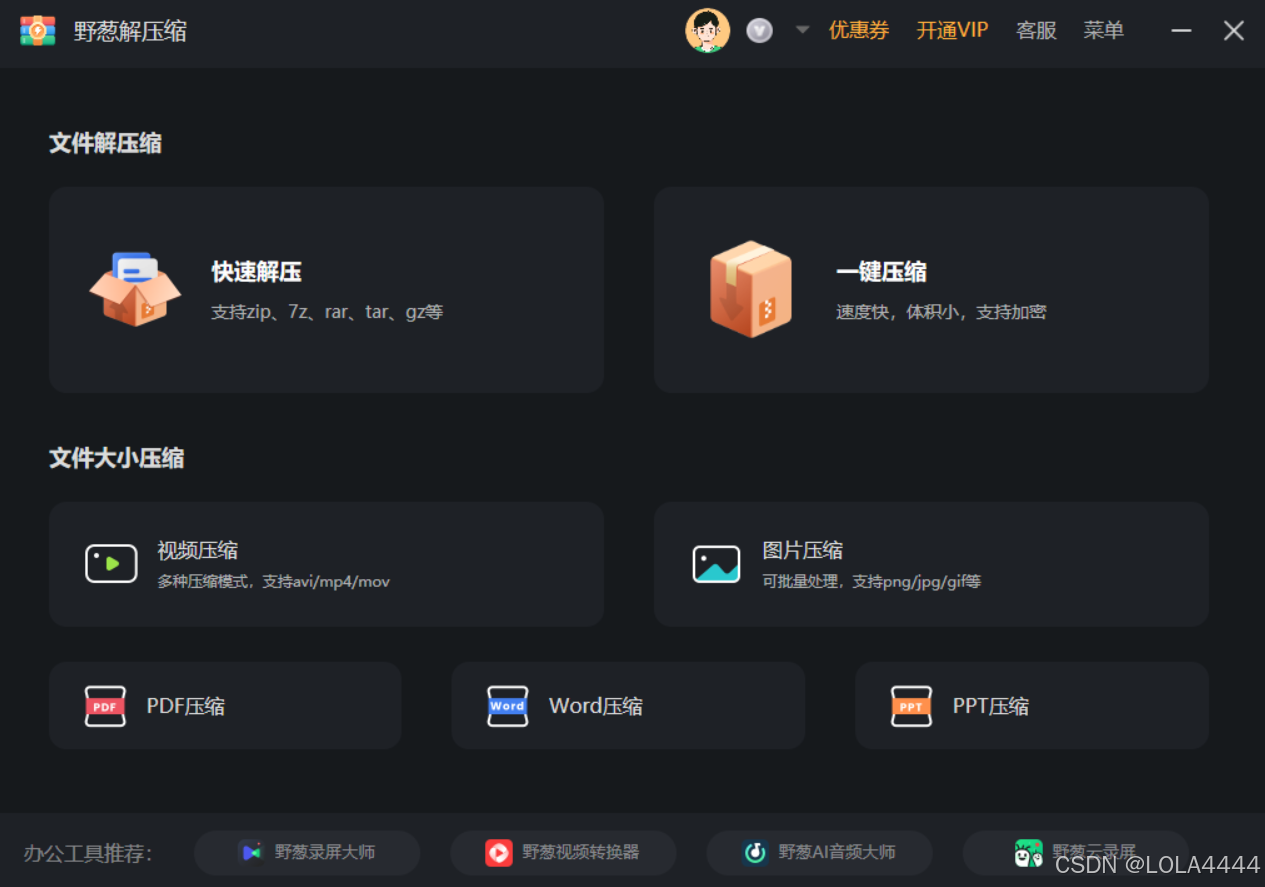Open the Word压缩 tool label
This screenshot has width=1265, height=887.
tap(596, 706)
